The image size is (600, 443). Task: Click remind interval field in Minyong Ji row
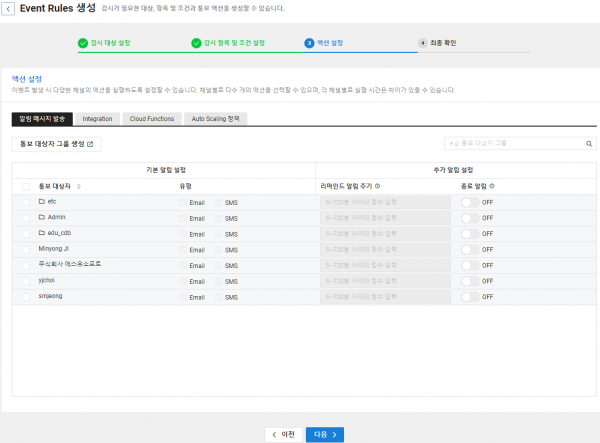click(385, 250)
